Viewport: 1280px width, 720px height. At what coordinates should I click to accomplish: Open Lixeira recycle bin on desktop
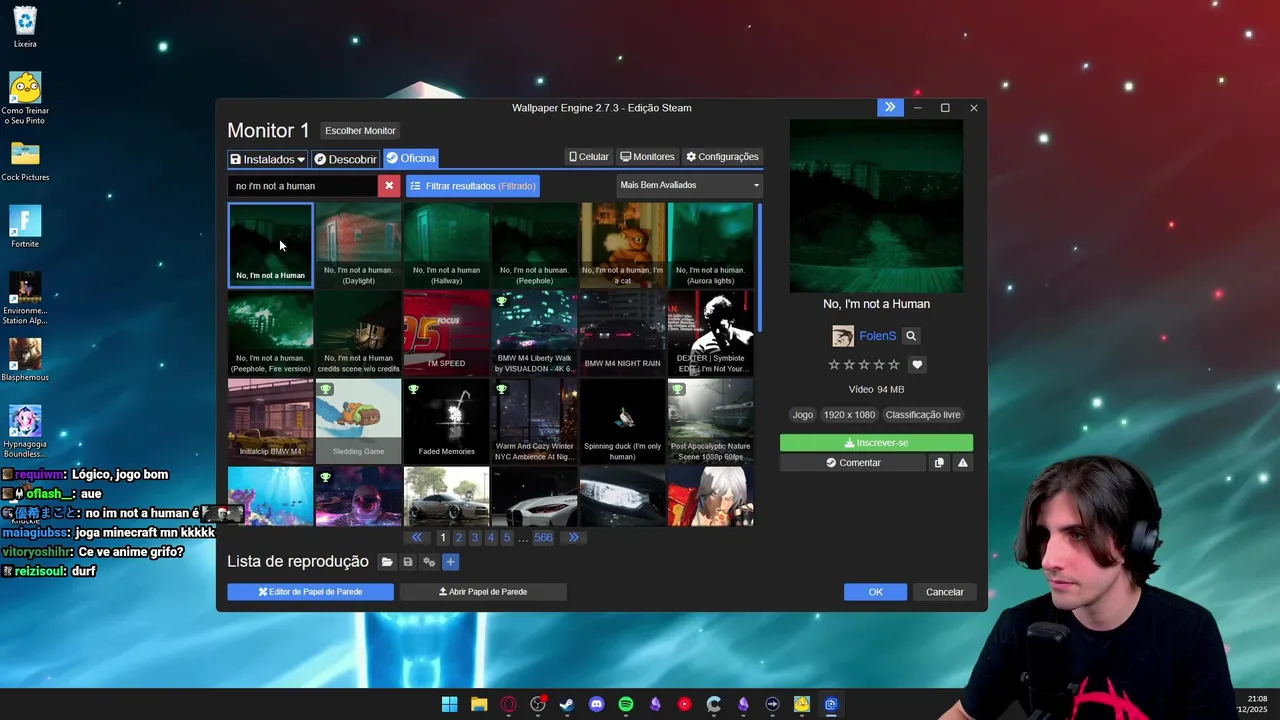coord(25,28)
